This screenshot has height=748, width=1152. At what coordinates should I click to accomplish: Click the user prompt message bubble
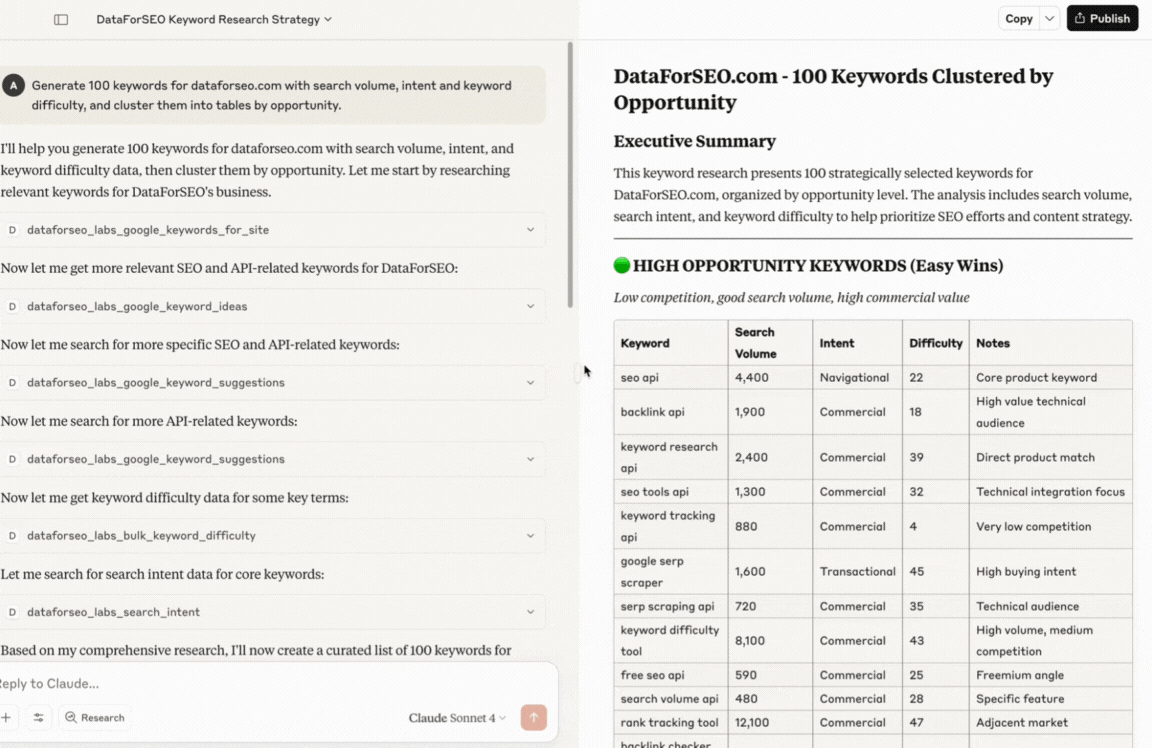(x=273, y=96)
